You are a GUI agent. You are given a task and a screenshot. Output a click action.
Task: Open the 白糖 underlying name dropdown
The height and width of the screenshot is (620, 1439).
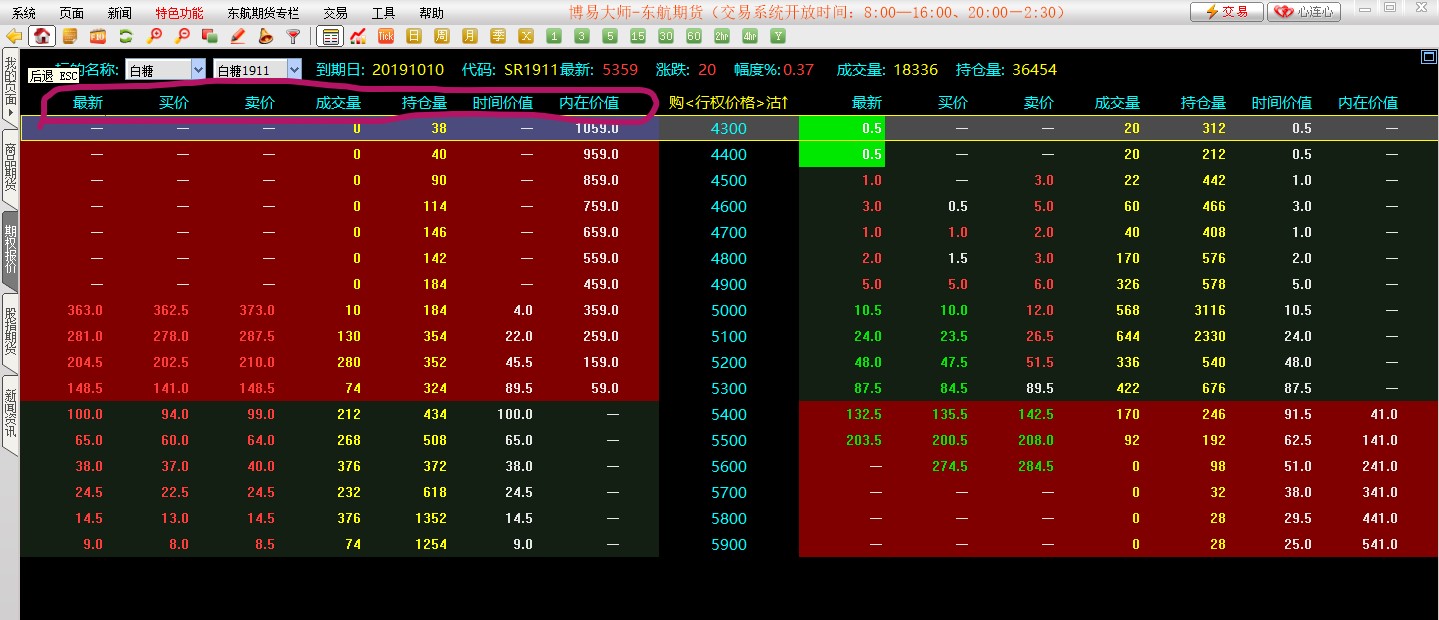[x=197, y=69]
